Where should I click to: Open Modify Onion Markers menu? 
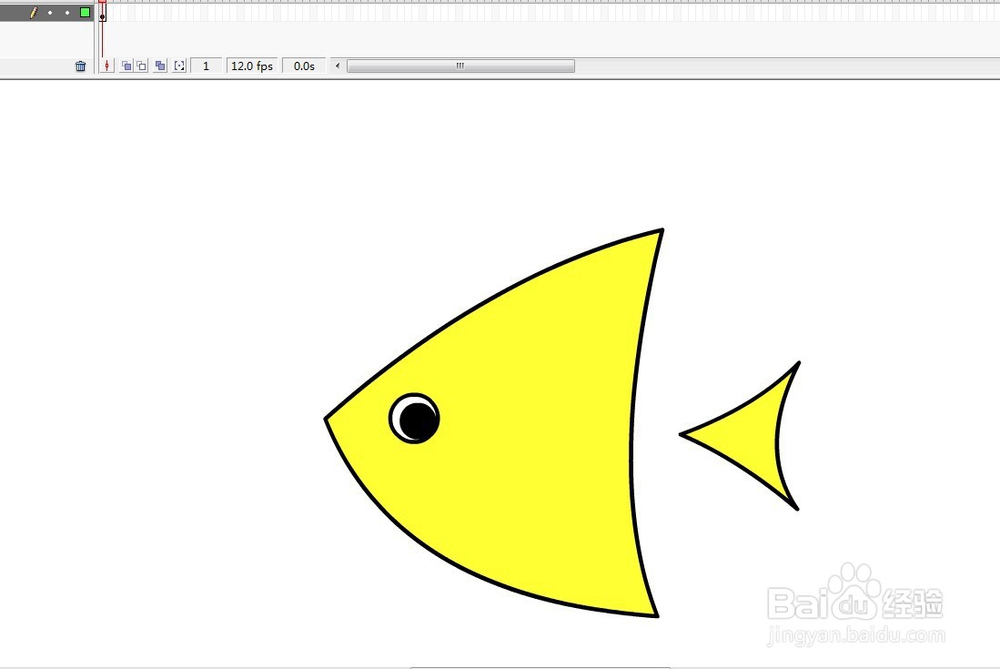180,66
